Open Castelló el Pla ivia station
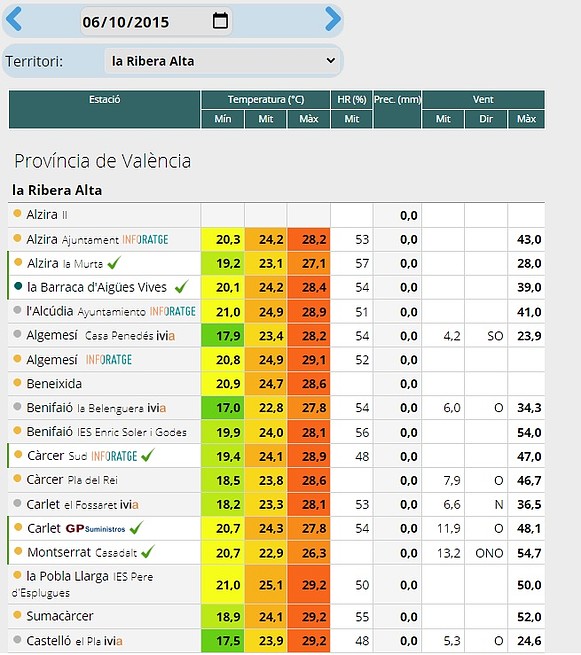The width and height of the screenshot is (581, 655). (74, 640)
